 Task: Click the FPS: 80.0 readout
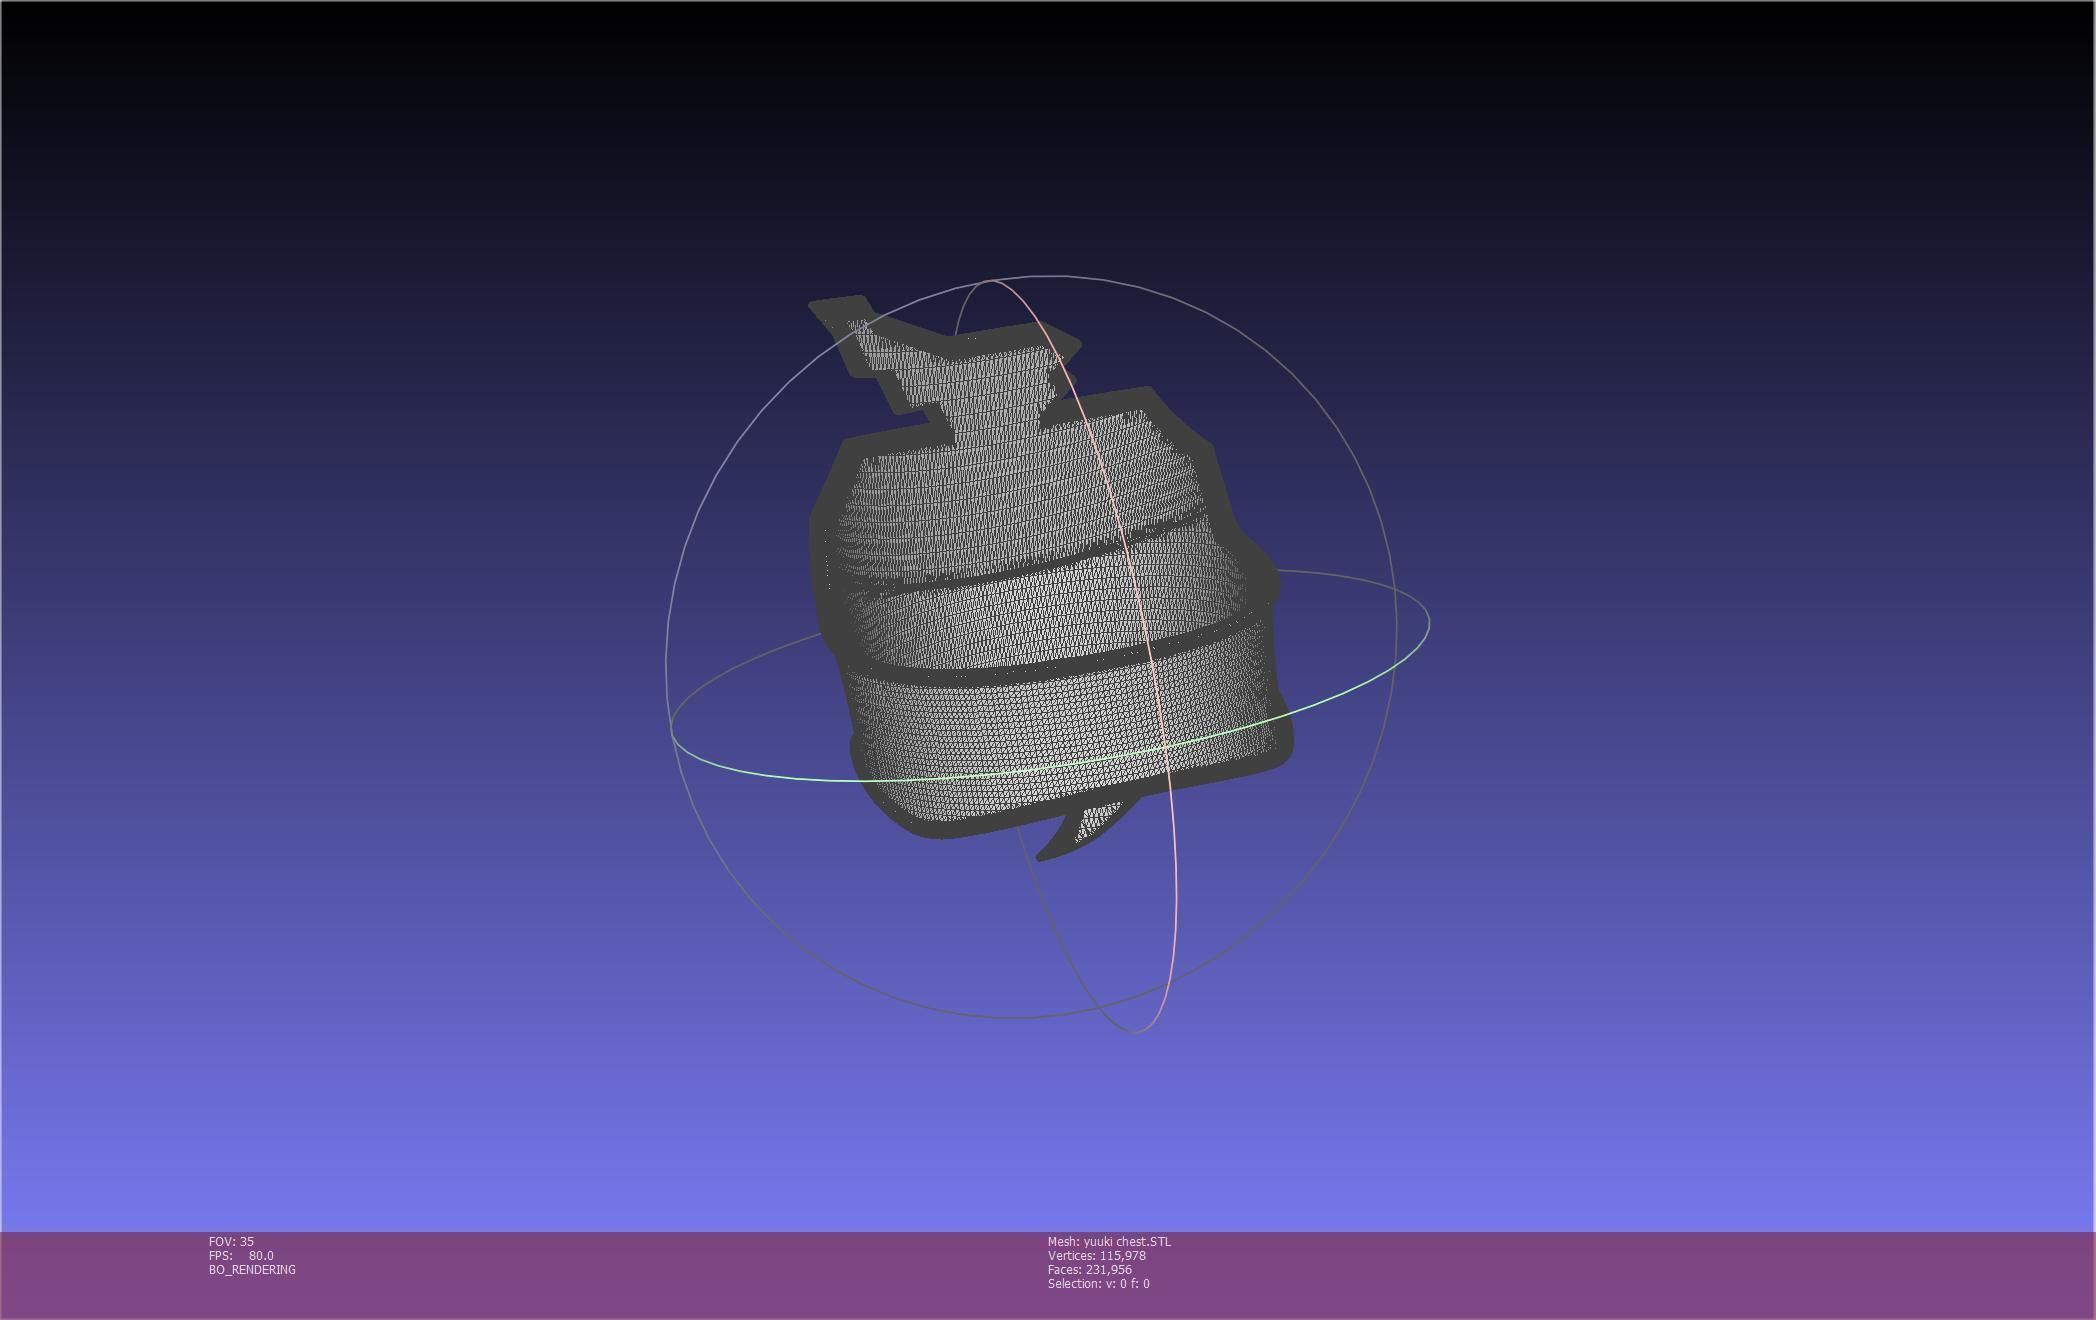click(241, 1255)
